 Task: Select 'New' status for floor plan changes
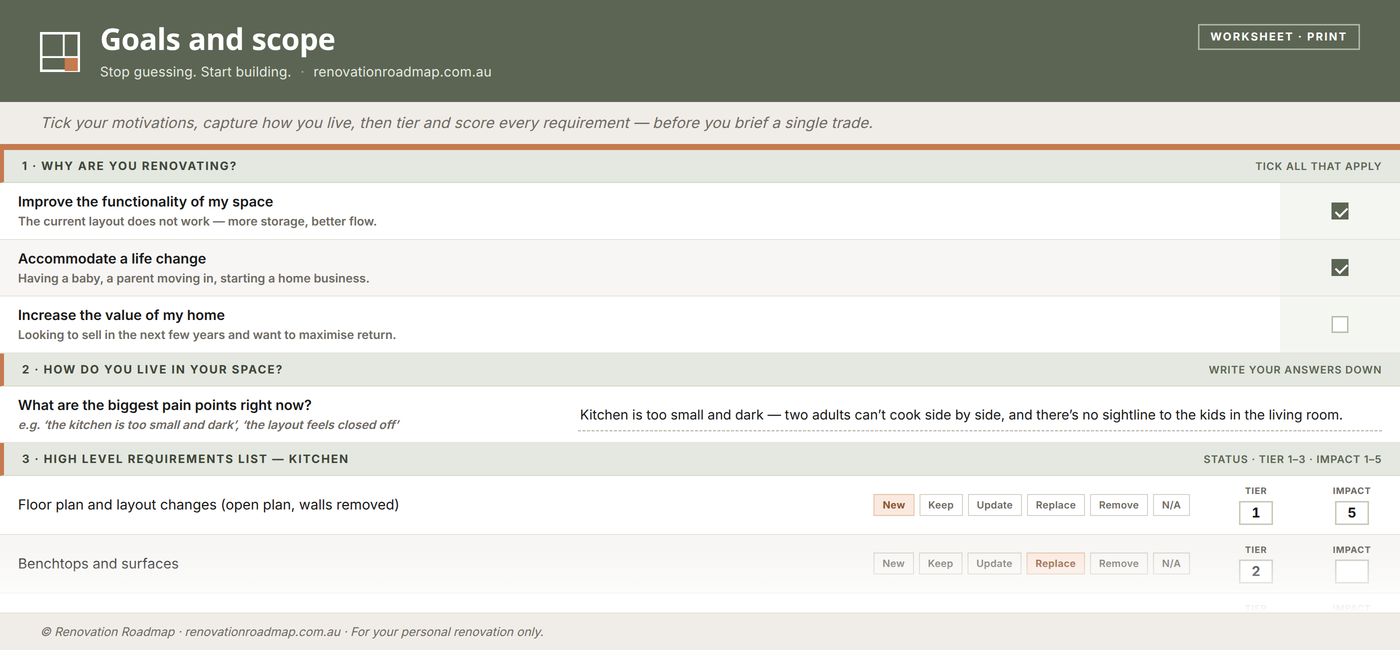coord(893,505)
